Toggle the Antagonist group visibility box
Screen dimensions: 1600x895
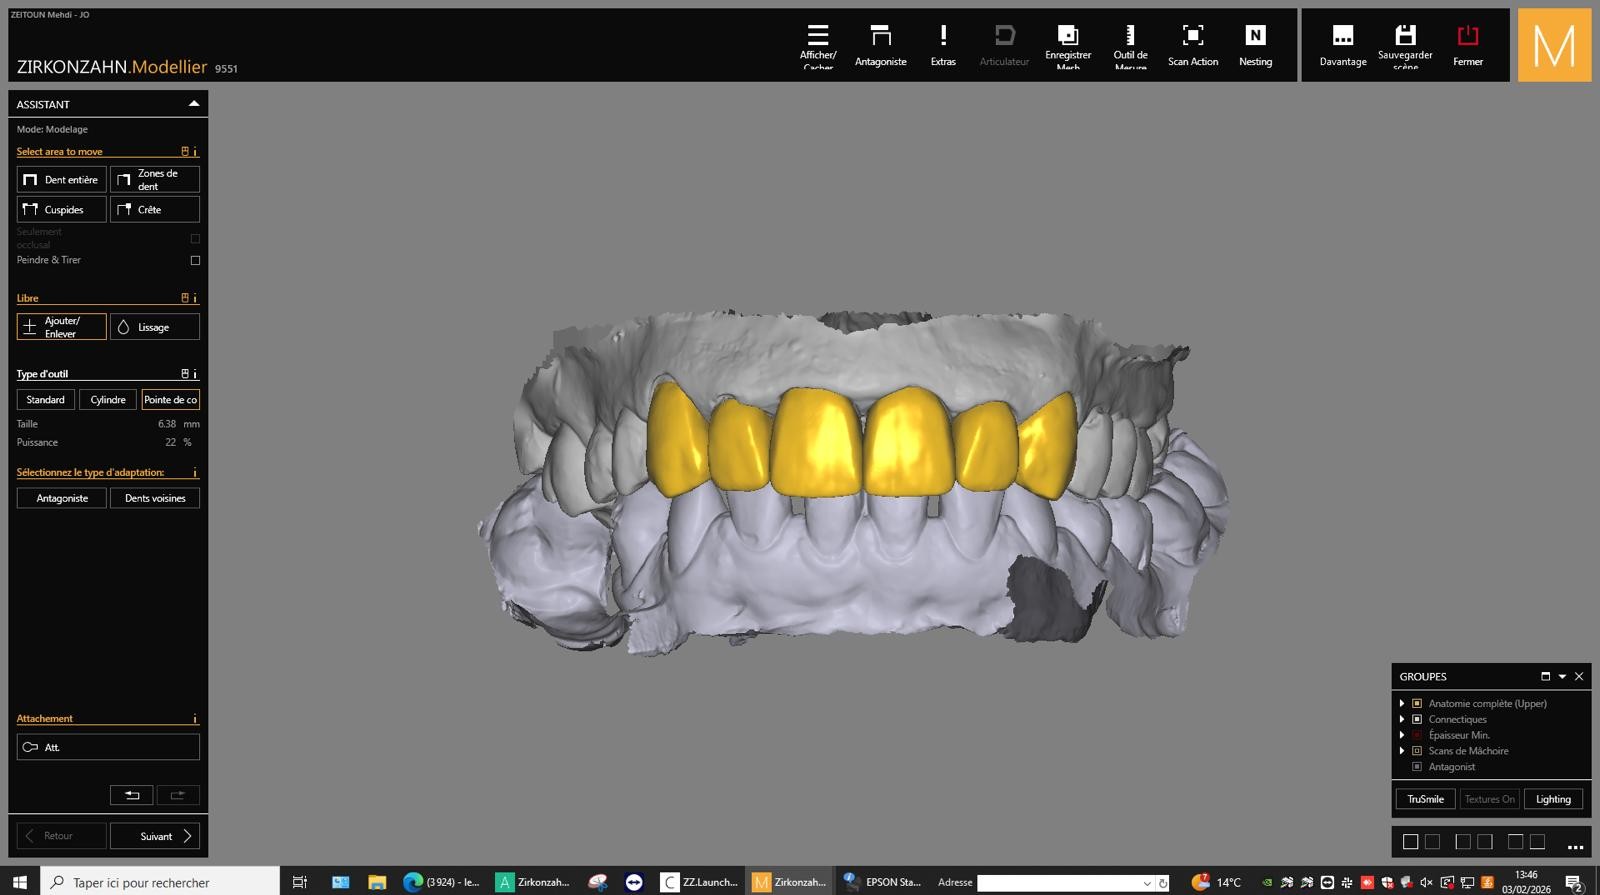coord(1417,767)
